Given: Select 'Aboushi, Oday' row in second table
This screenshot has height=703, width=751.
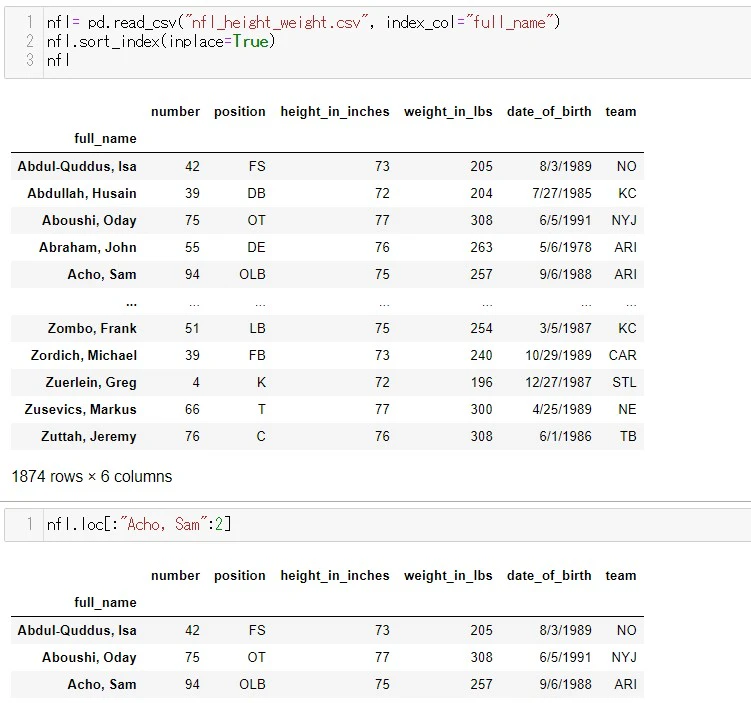Looking at the screenshot, I should pos(327,658).
